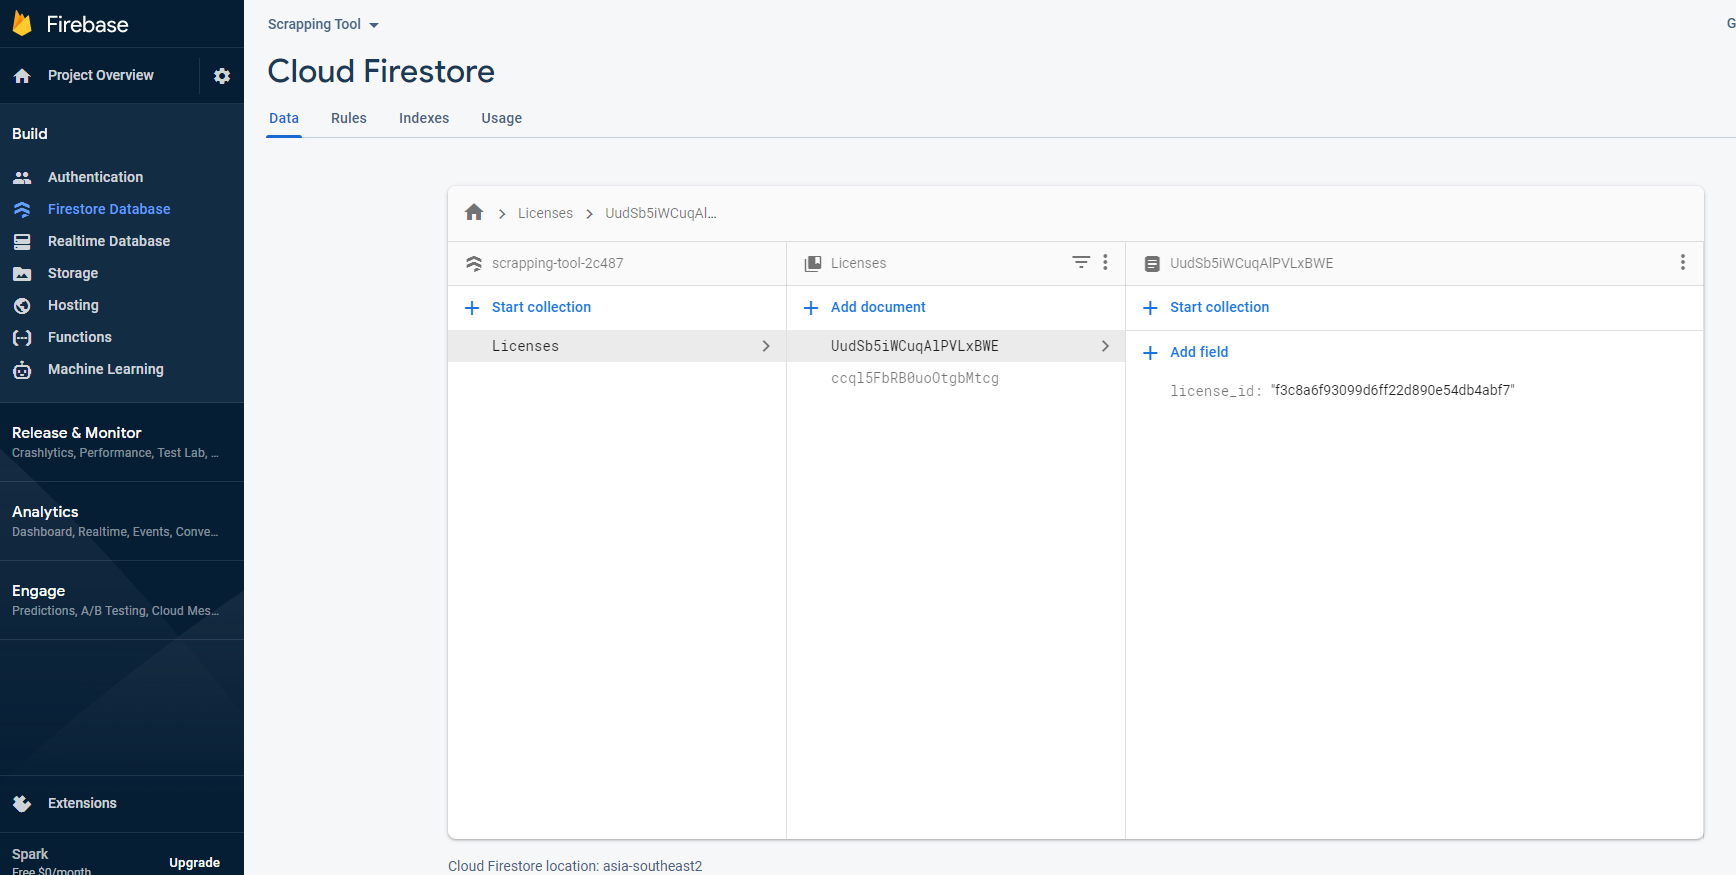Click UudSb5iWCuqAl… in the breadcrumb
The height and width of the screenshot is (875, 1736).
pyautogui.click(x=660, y=213)
